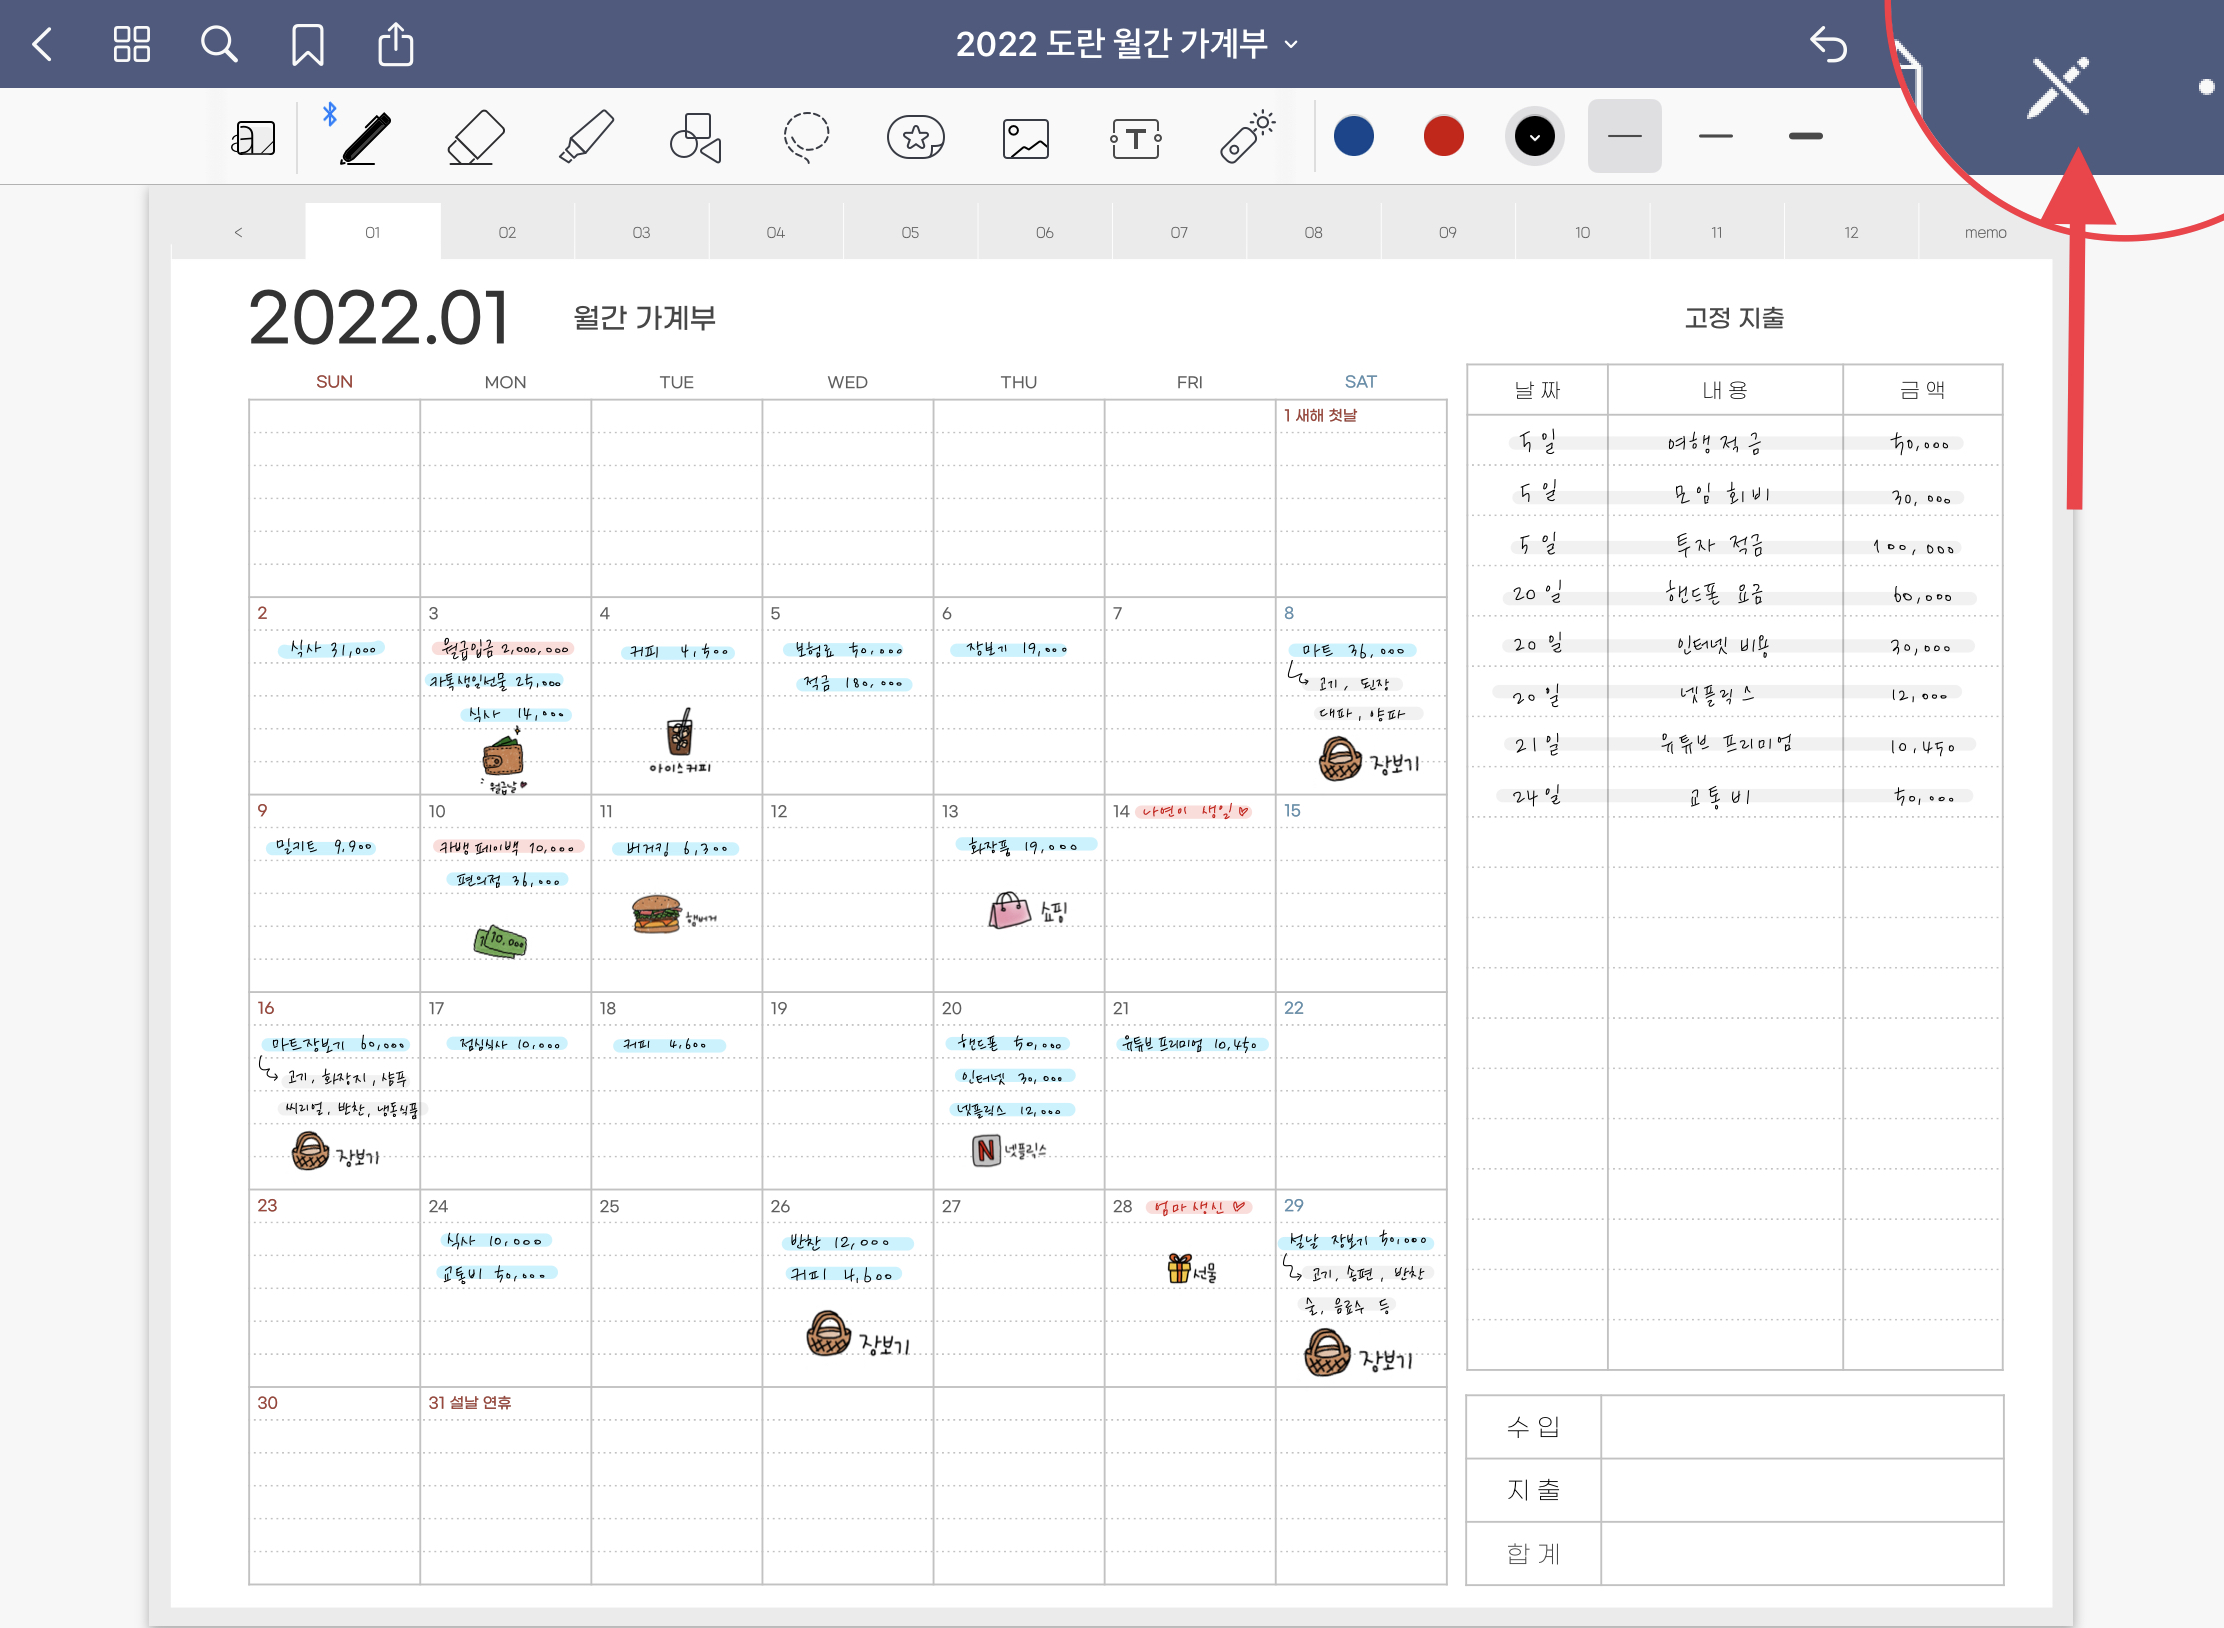
Task: Switch to the 02 month tab
Action: point(507,232)
